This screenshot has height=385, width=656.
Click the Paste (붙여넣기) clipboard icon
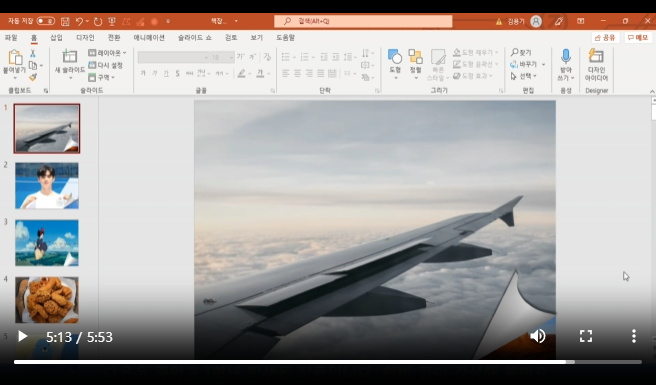(15, 57)
